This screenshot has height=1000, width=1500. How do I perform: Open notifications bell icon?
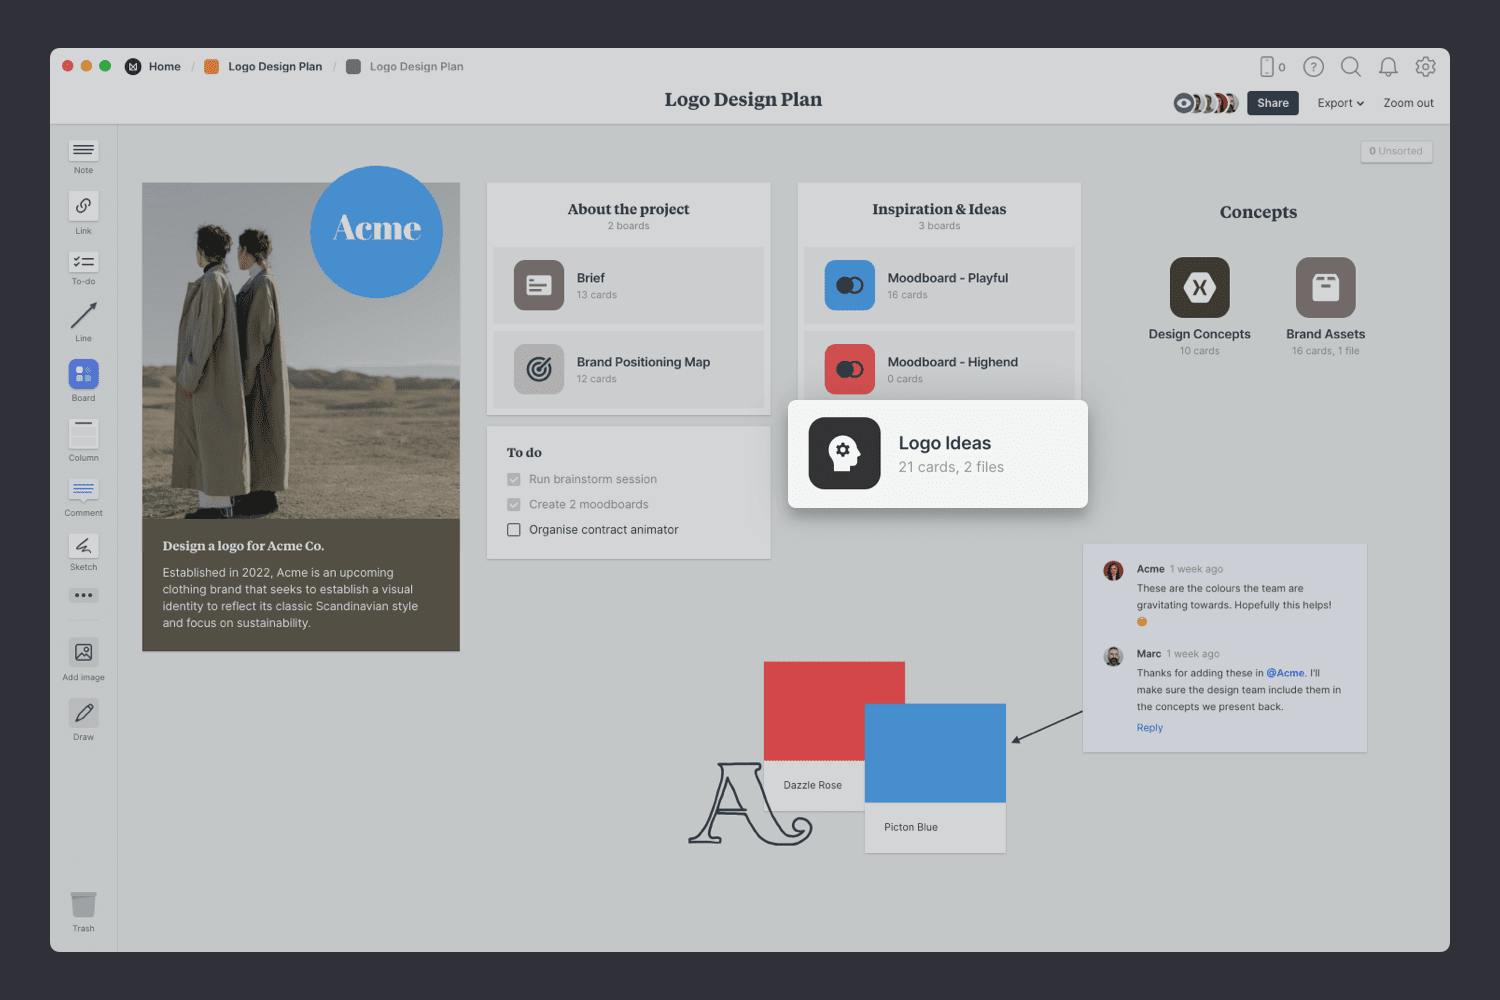(1388, 67)
